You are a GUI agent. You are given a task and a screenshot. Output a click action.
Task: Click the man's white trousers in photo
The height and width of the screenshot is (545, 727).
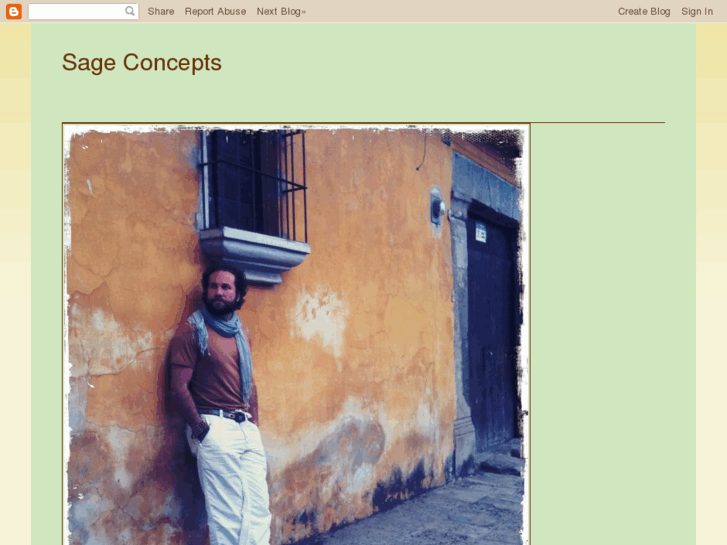tap(232, 480)
